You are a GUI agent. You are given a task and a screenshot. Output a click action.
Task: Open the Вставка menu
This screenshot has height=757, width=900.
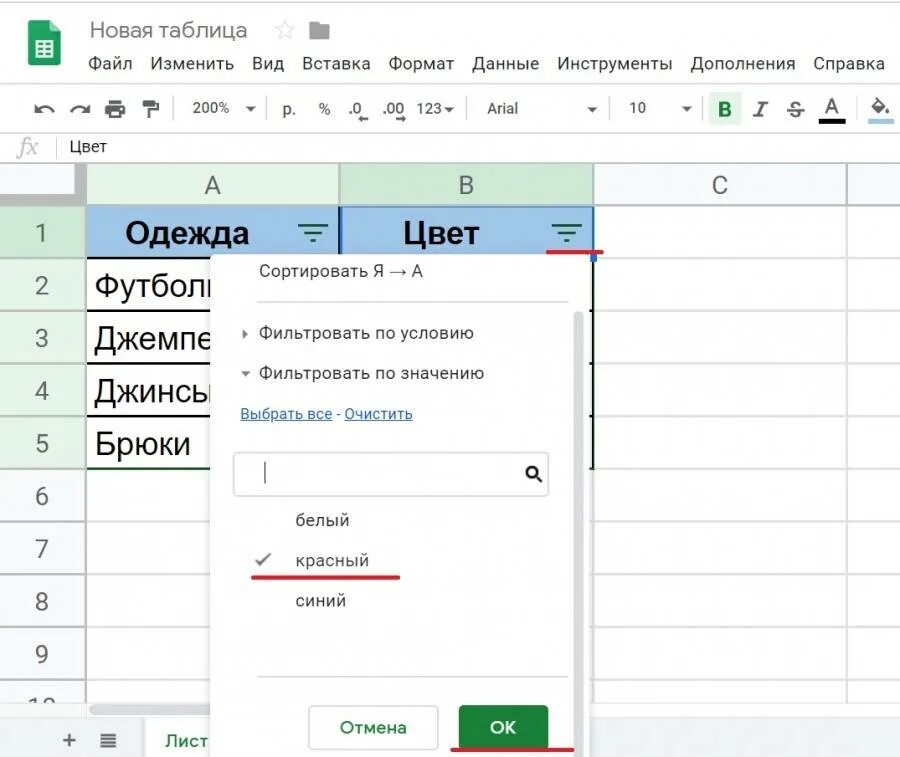coord(336,63)
